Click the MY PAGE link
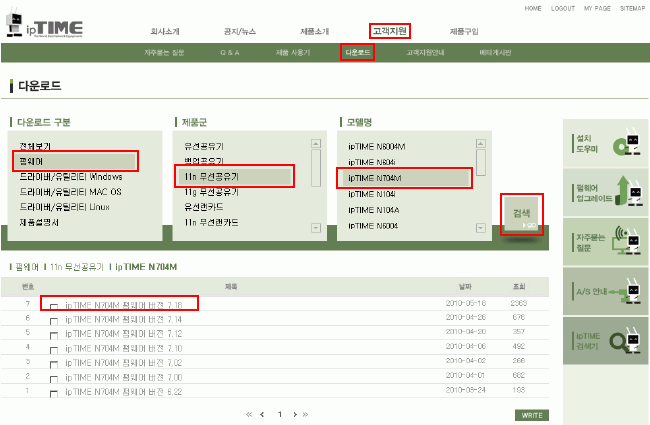The image size is (650, 425). 597,8
